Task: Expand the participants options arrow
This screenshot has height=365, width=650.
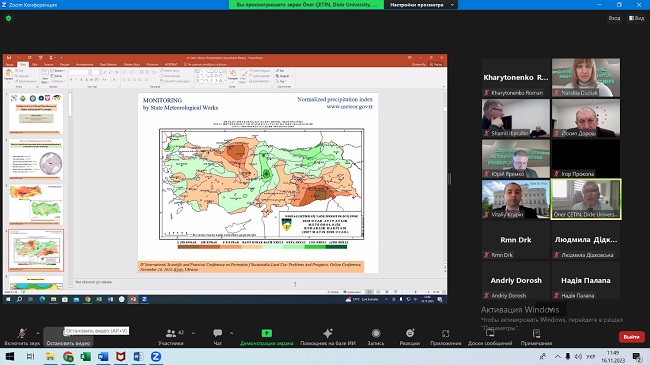Action: pos(193,333)
